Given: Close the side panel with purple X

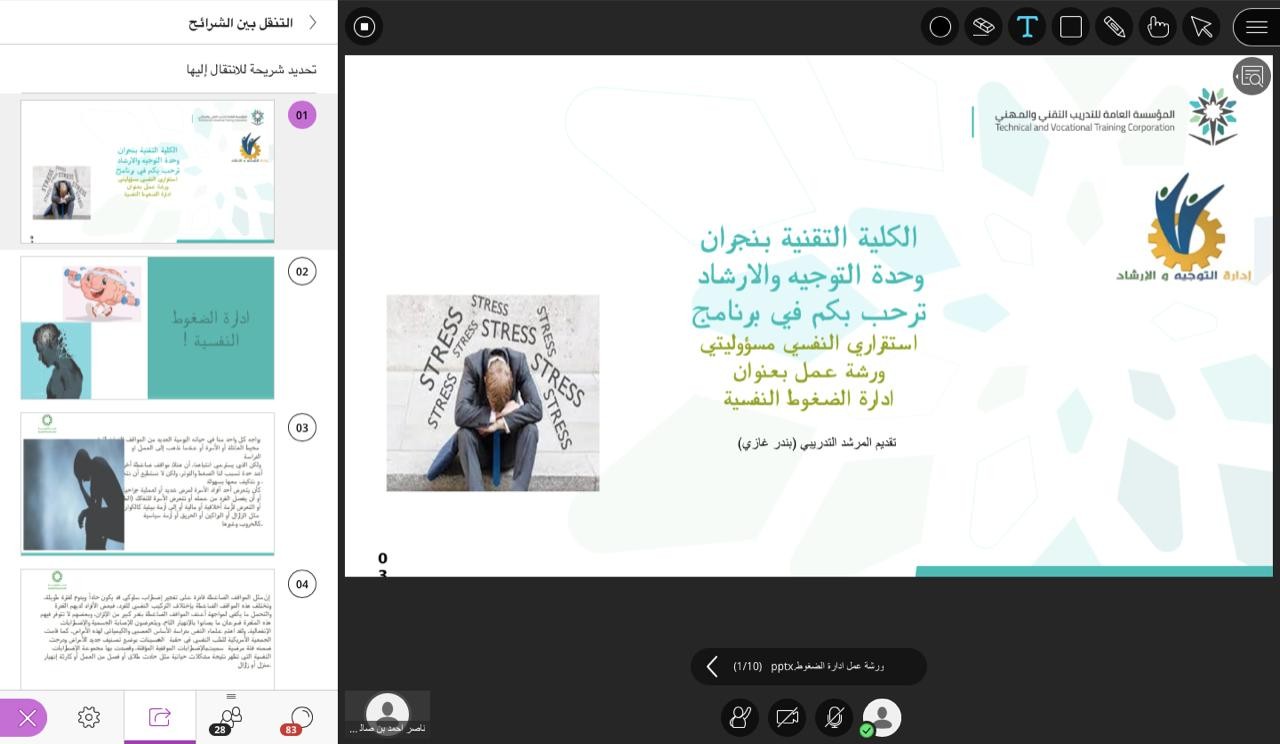Looking at the screenshot, I should 26,717.
